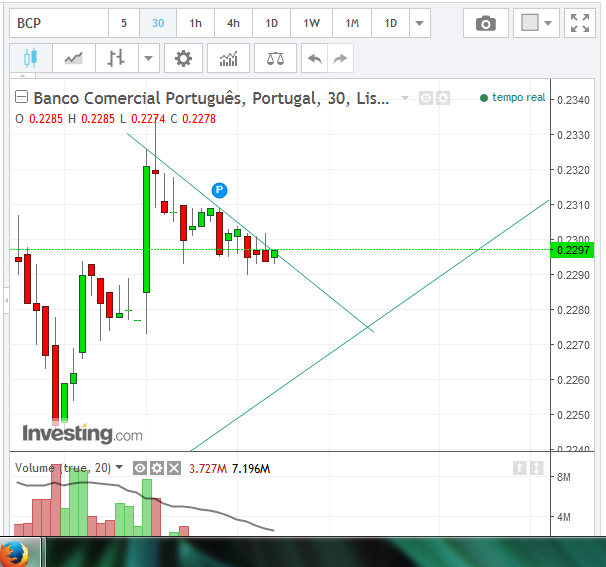This screenshot has height=567, width=606.
Task: Toggle Volume indicator visibility eye icon
Action: coord(140,468)
